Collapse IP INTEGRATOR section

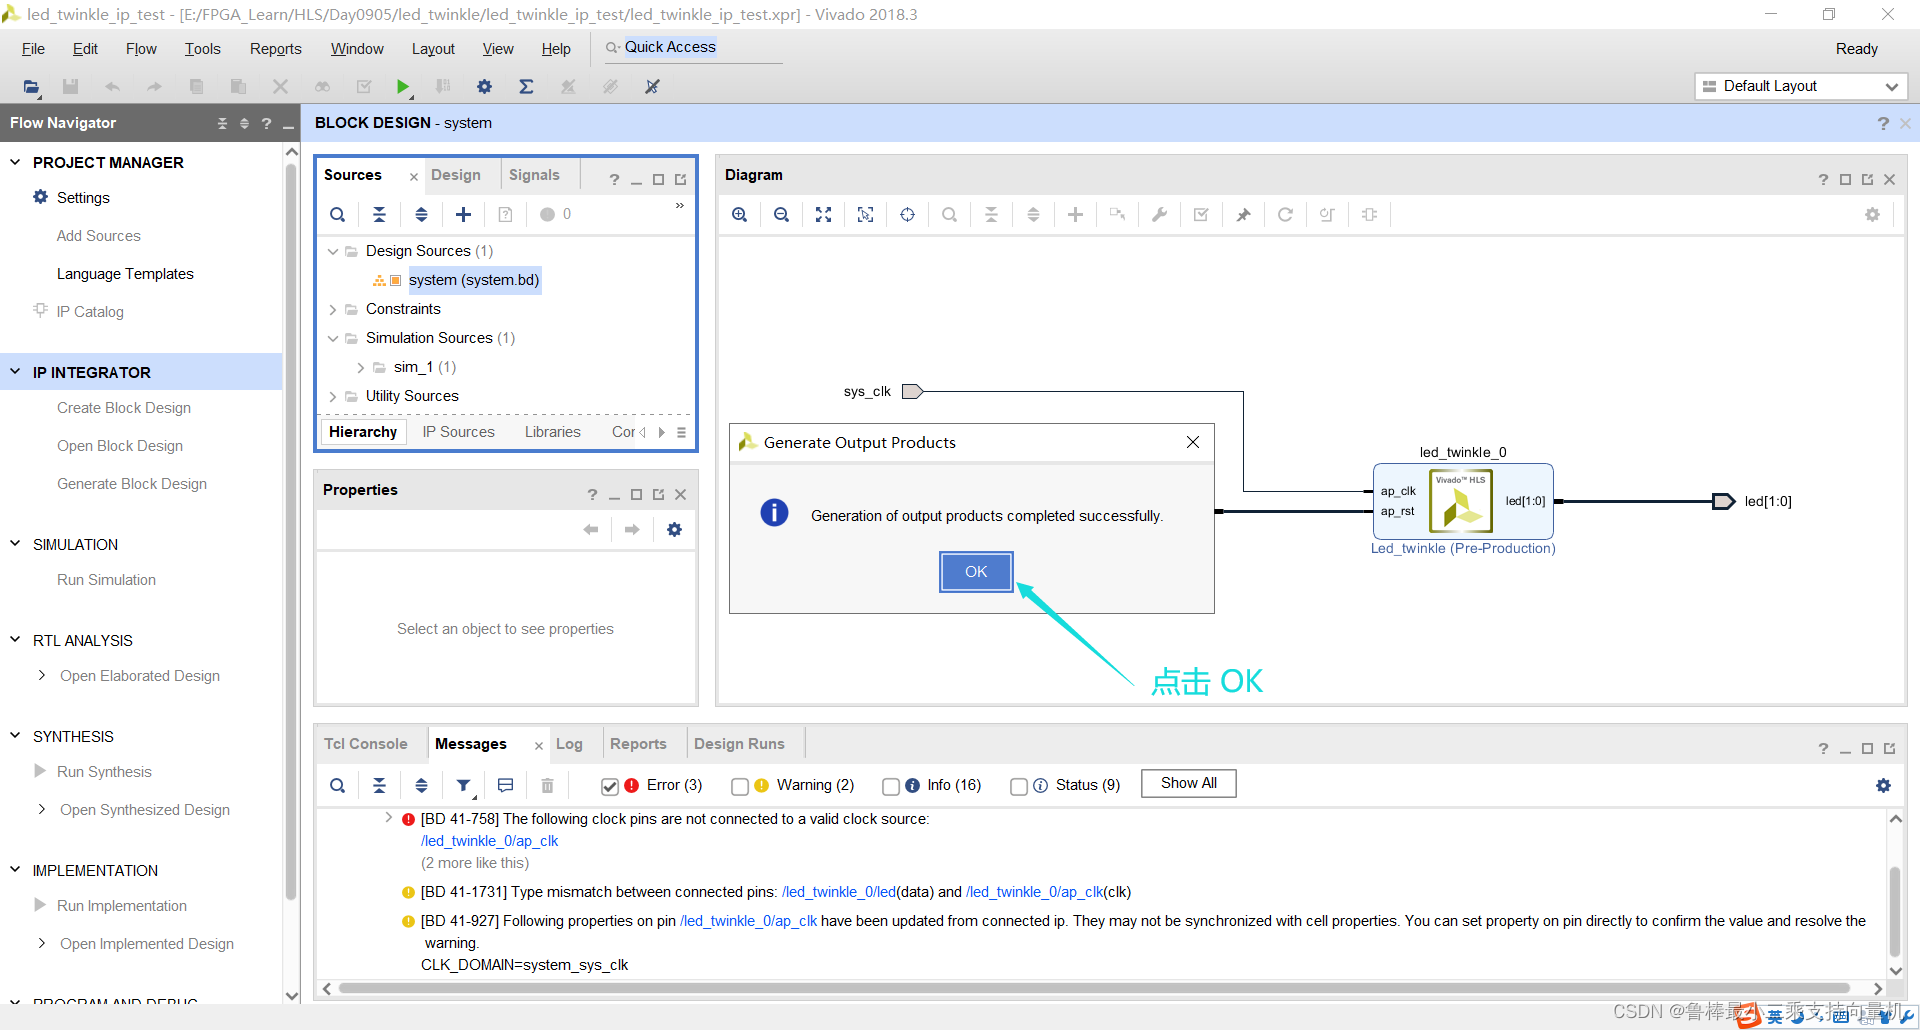[x=15, y=372]
